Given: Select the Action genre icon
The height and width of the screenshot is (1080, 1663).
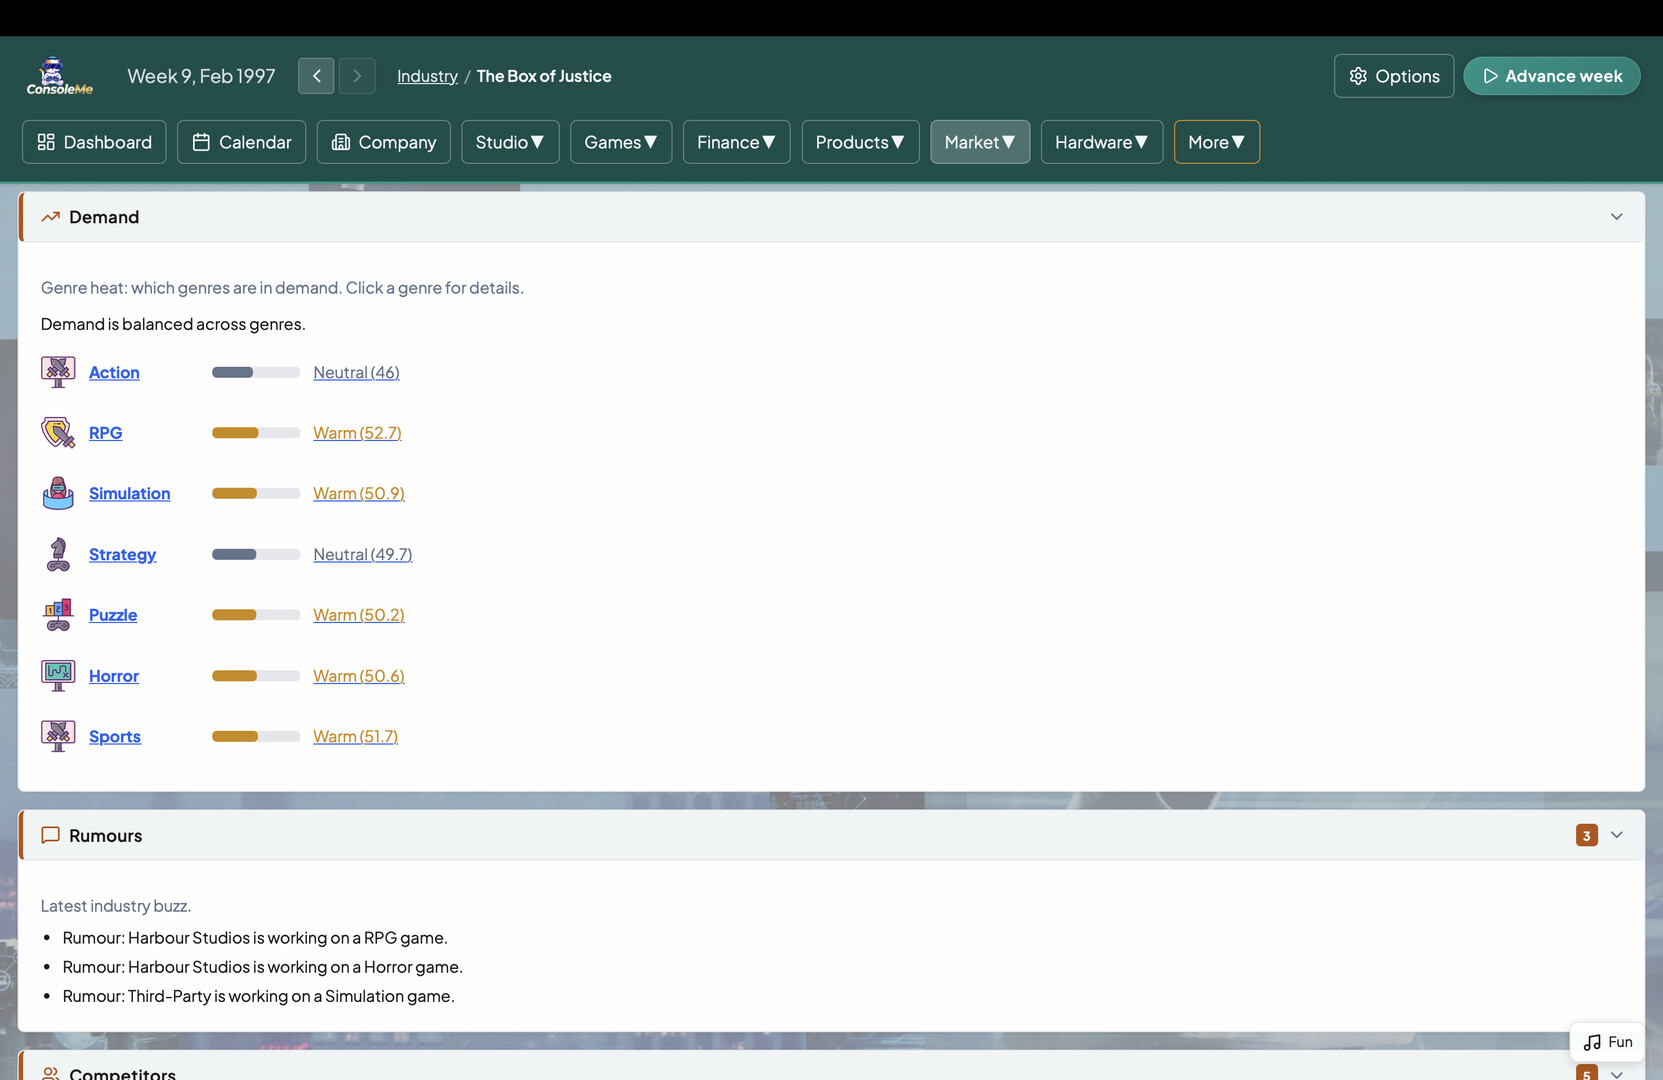Looking at the screenshot, I should click(57, 371).
